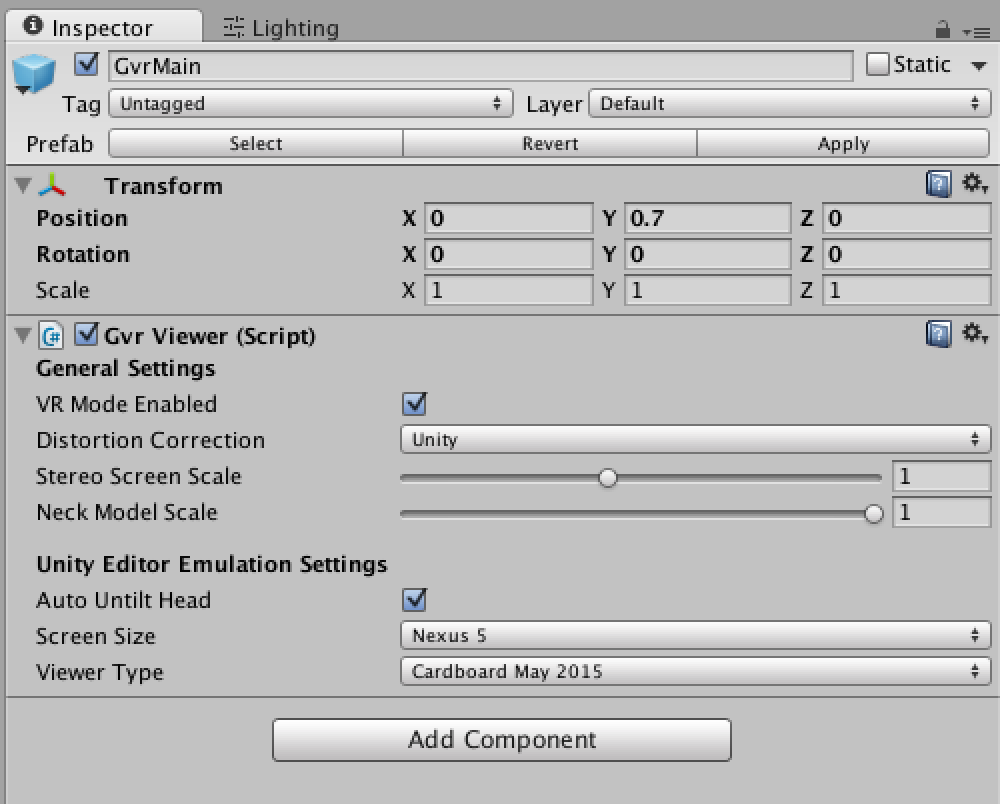The width and height of the screenshot is (1000, 804).
Task: Click the Rotation Y field
Action: point(707,254)
